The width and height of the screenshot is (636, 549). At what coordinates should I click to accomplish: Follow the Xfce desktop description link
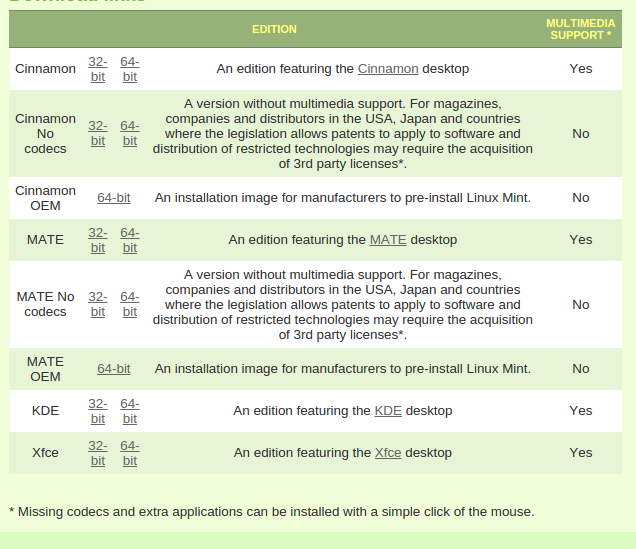coord(388,453)
